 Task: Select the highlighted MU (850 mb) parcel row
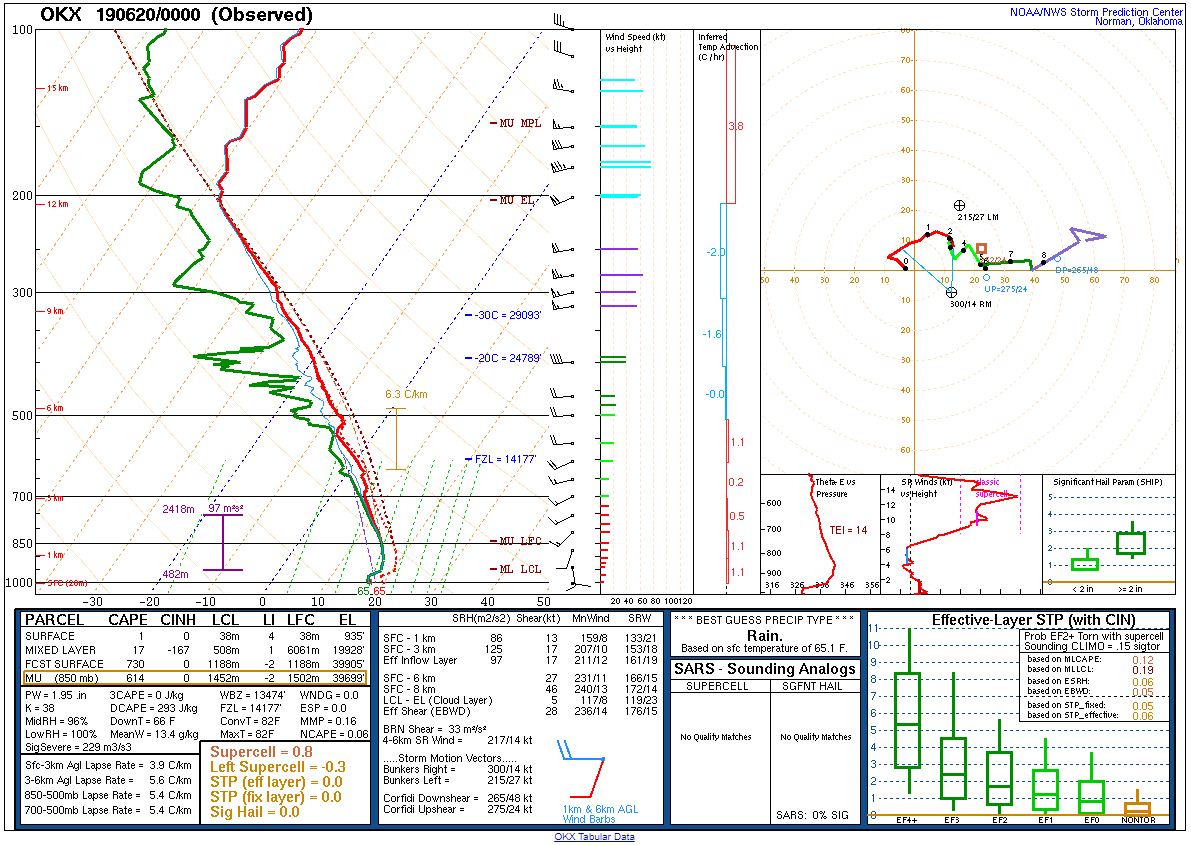194,679
